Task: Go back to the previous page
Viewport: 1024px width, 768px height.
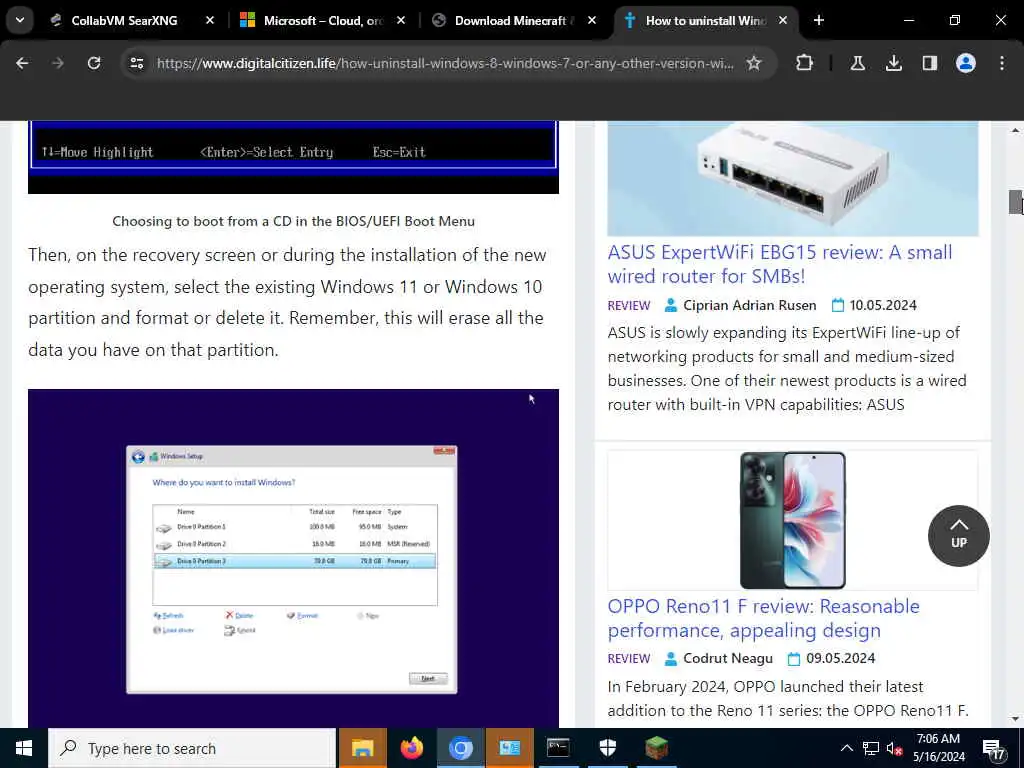Action: 22,63
